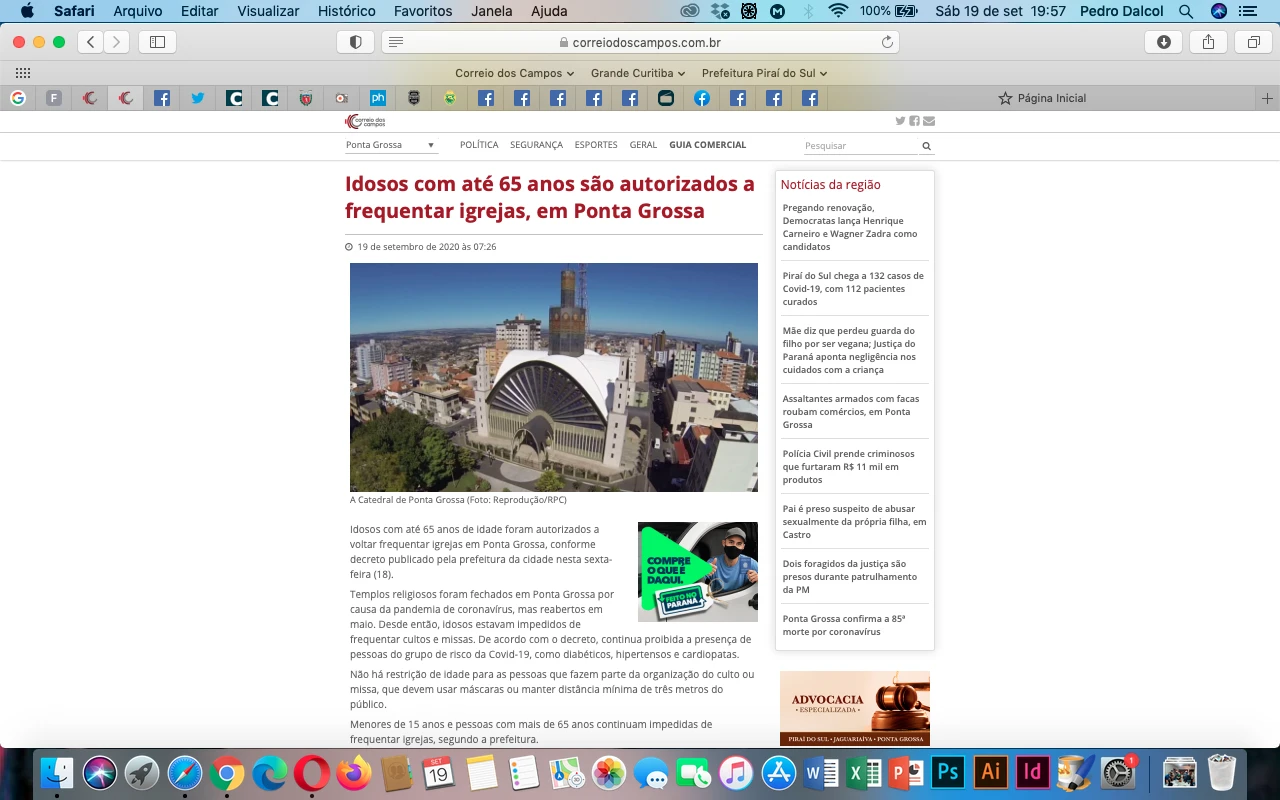This screenshot has width=1280, height=800.
Task: Open new tab with plus icon
Action: click(x=1267, y=98)
